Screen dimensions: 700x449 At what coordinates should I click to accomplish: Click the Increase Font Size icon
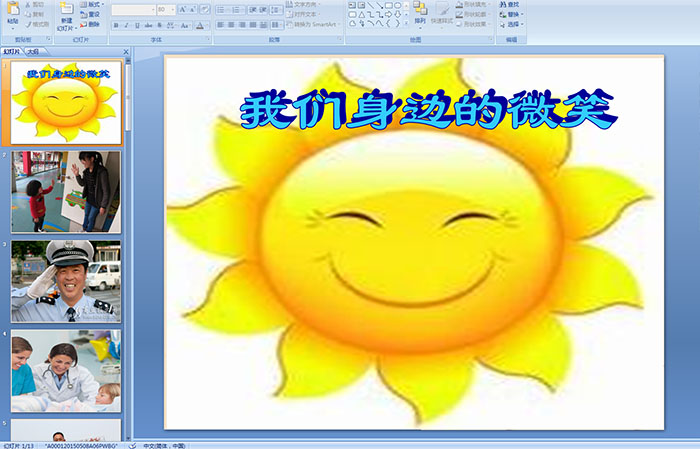(181, 10)
